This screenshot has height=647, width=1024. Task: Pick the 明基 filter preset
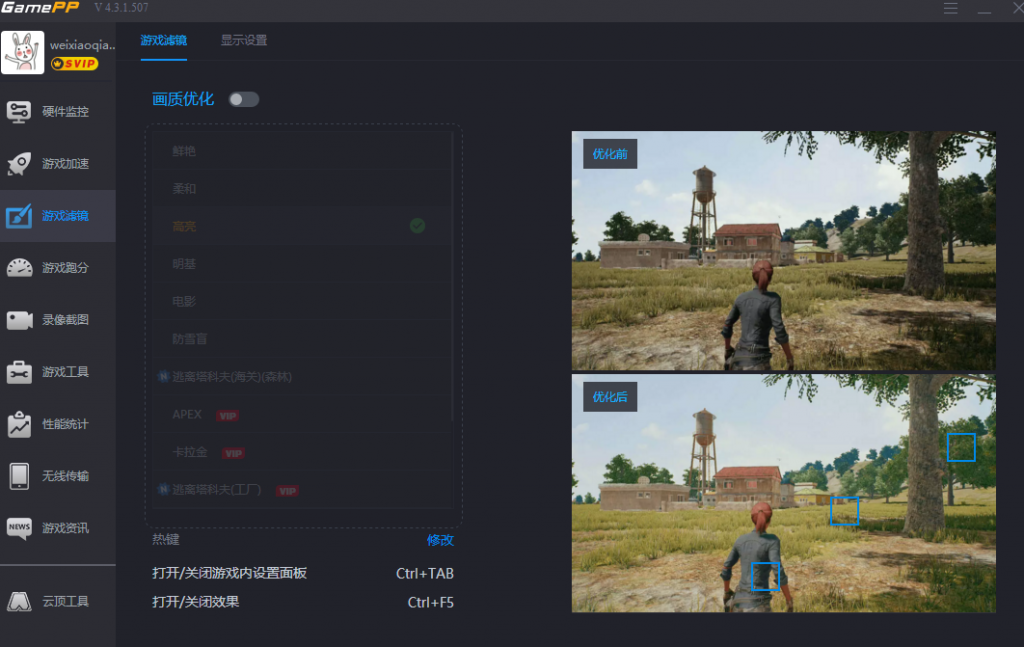tap(303, 264)
